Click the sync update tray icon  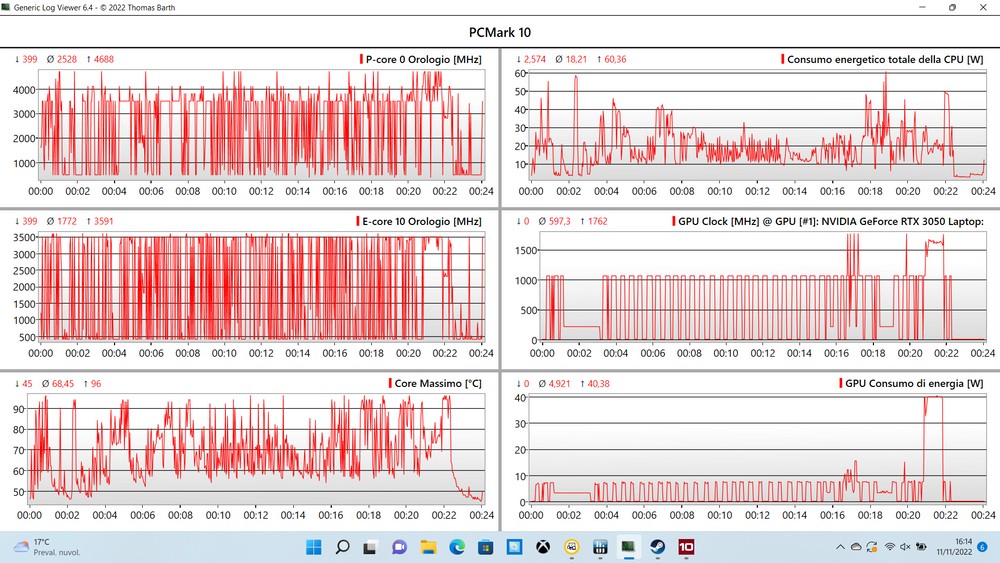point(872,547)
